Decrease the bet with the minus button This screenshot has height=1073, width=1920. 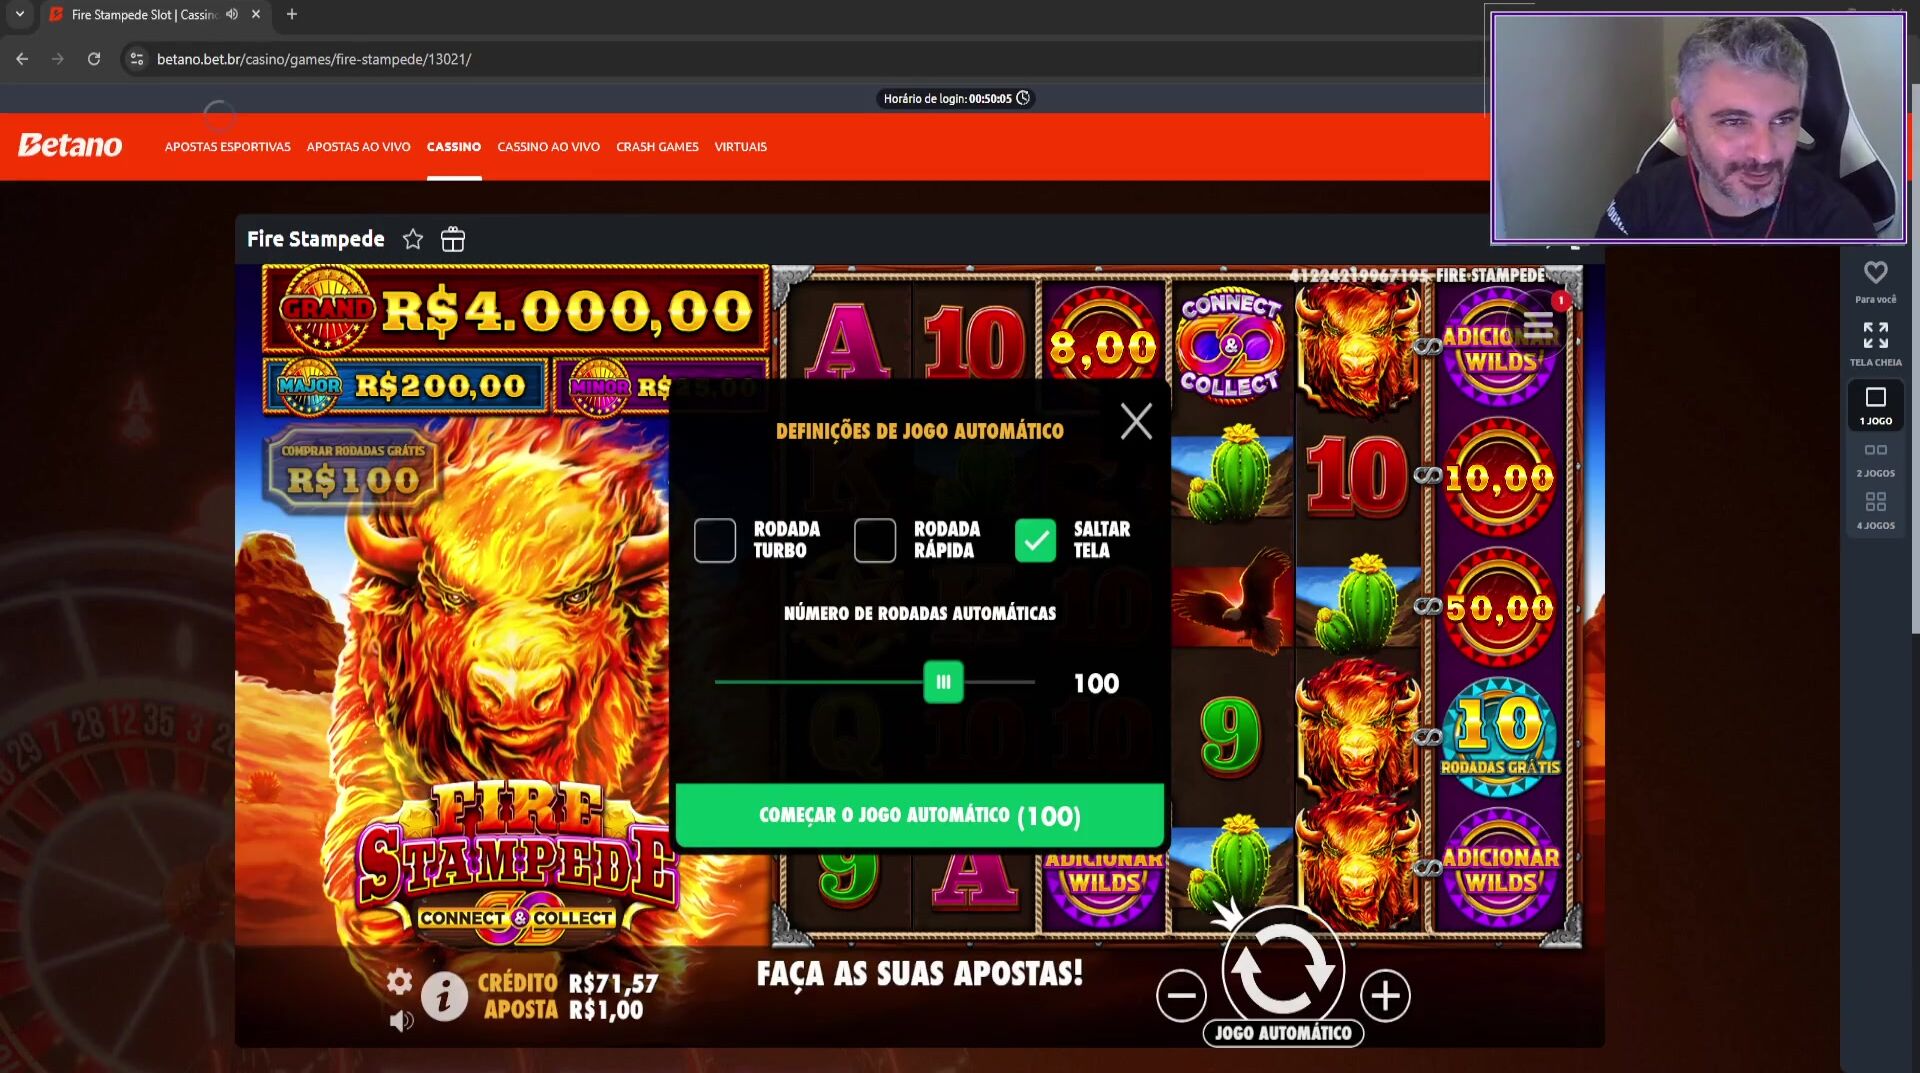coord(1181,996)
